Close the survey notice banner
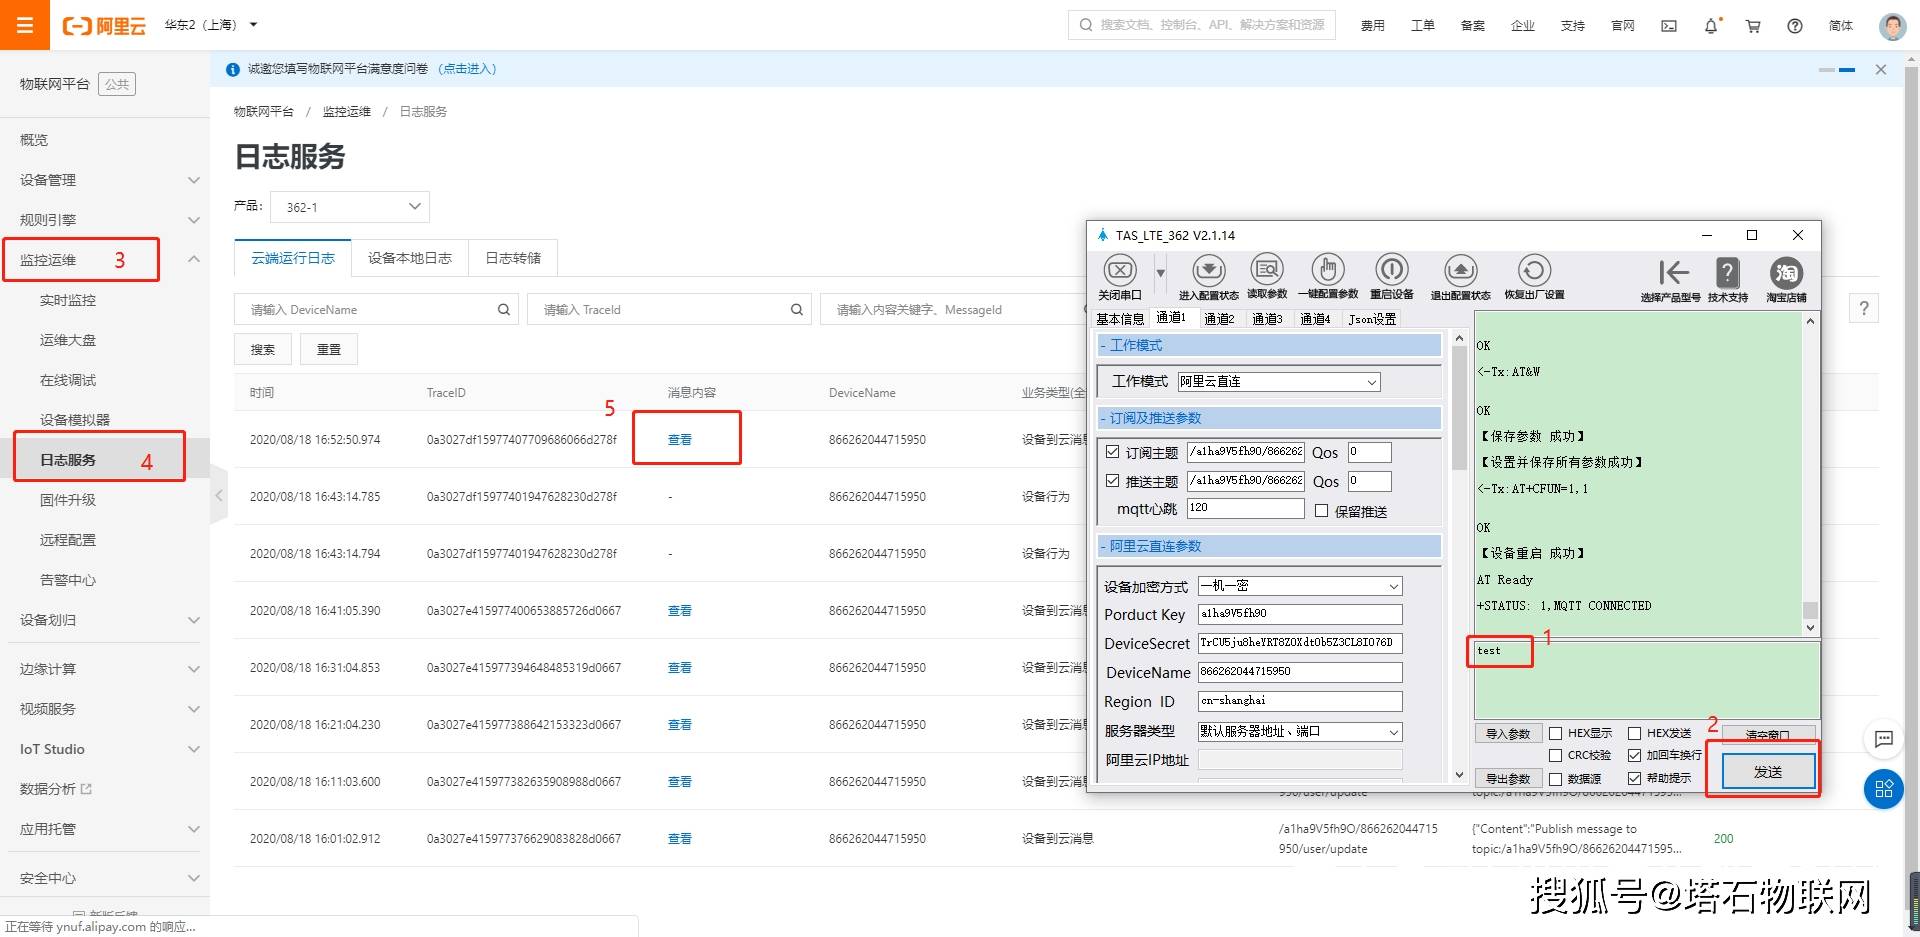Image resolution: width=1920 pixels, height=937 pixels. coord(1881,69)
